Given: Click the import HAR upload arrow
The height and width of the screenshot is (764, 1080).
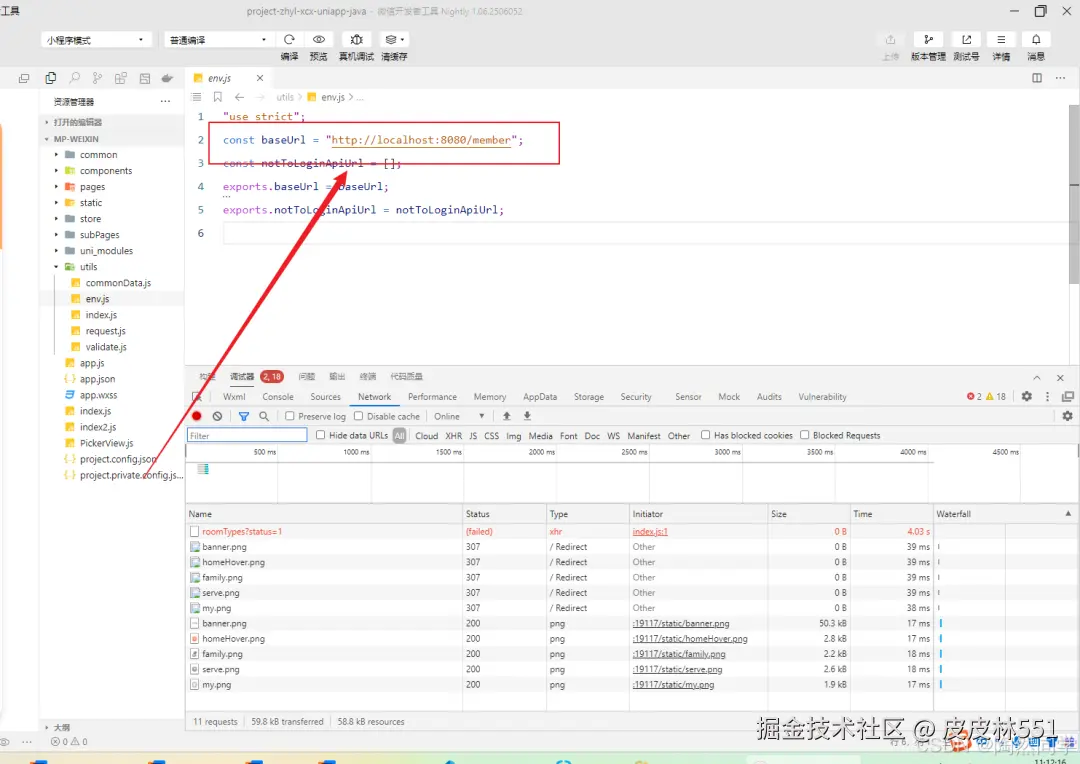Looking at the screenshot, I should point(507,416).
